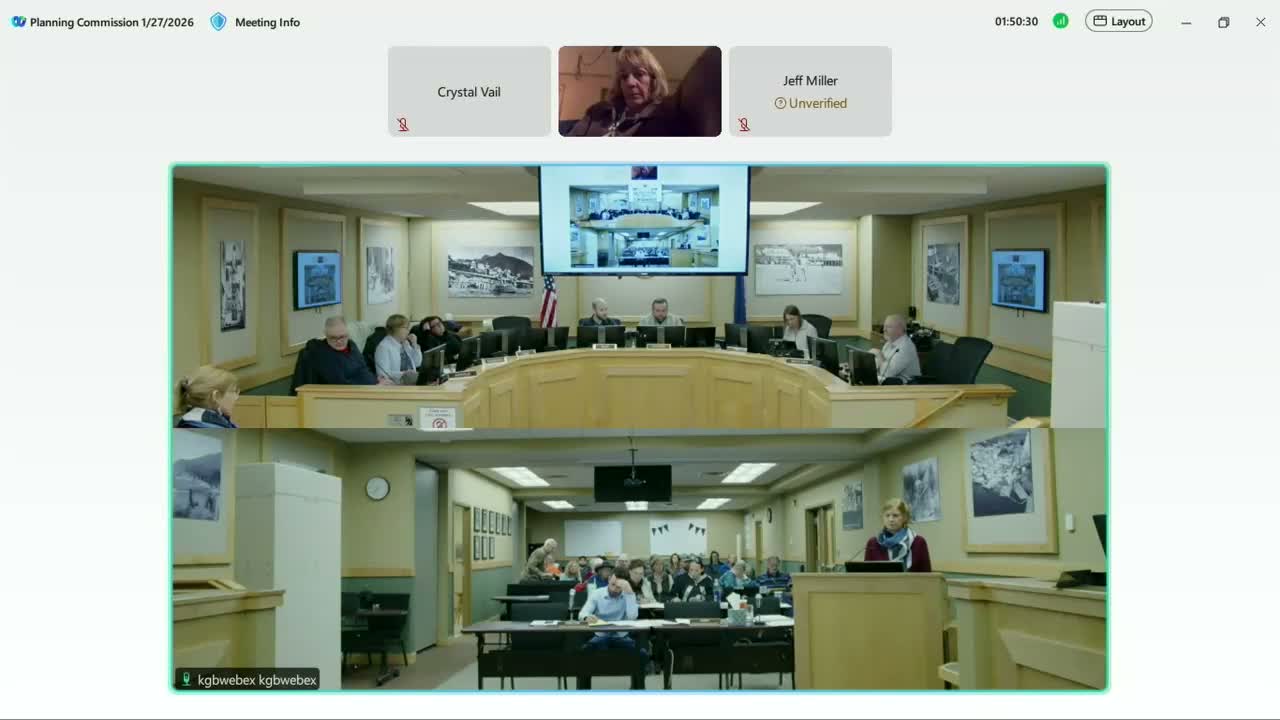Minimize the Webex meeting window
1280x720 pixels.
click(x=1186, y=22)
